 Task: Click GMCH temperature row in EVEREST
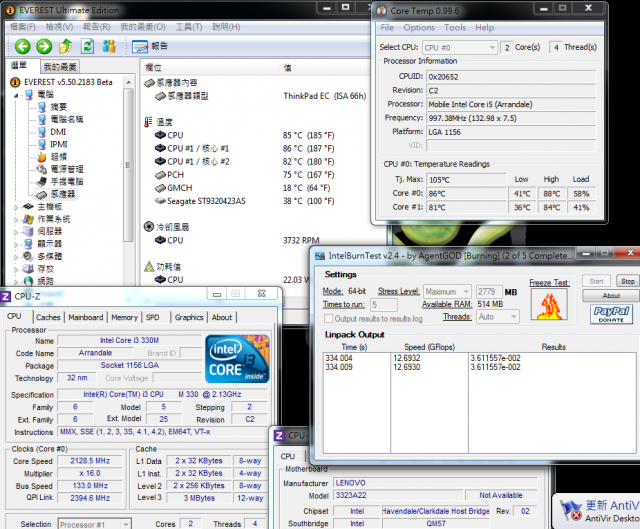pyautogui.click(x=243, y=188)
